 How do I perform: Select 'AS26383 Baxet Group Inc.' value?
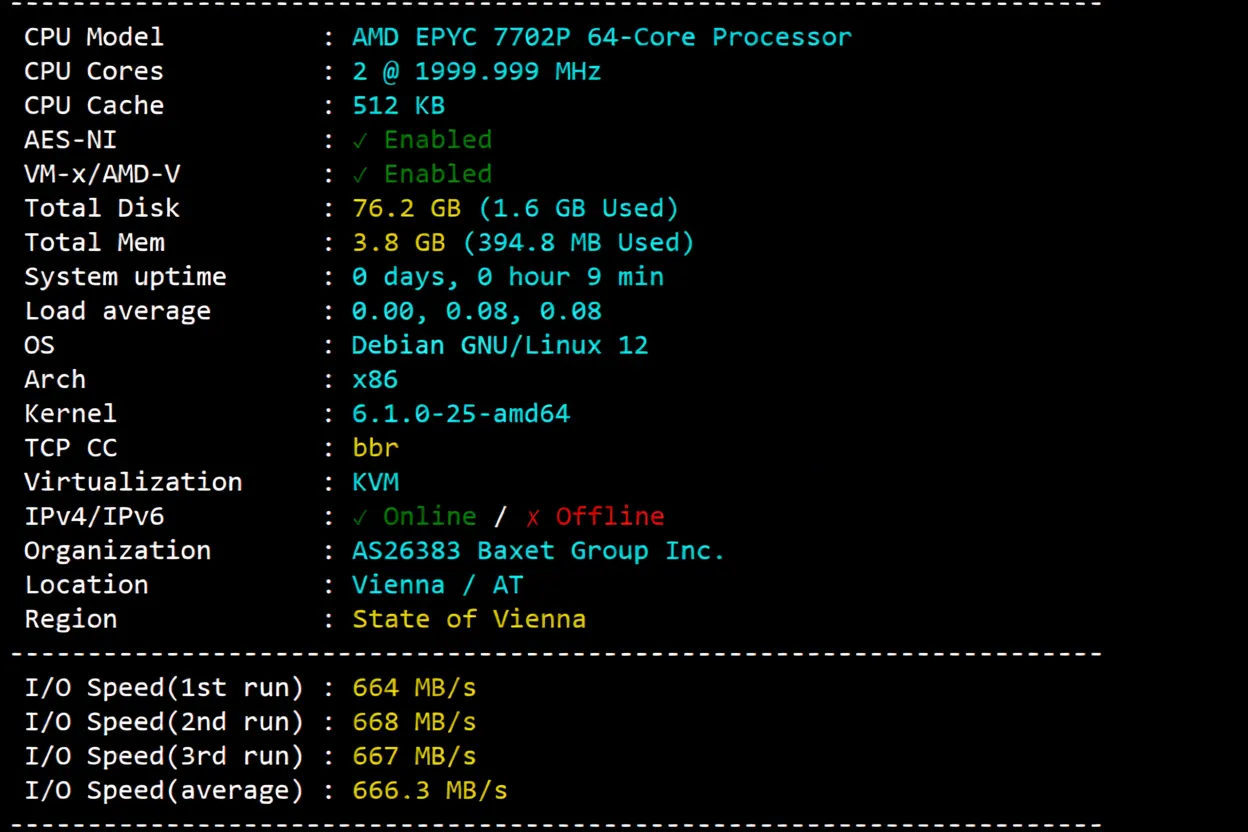tap(538, 551)
